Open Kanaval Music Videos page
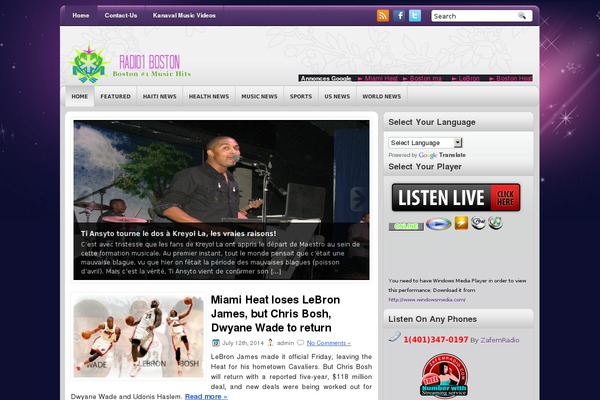Viewport: 600px width, 400px height. point(184,16)
